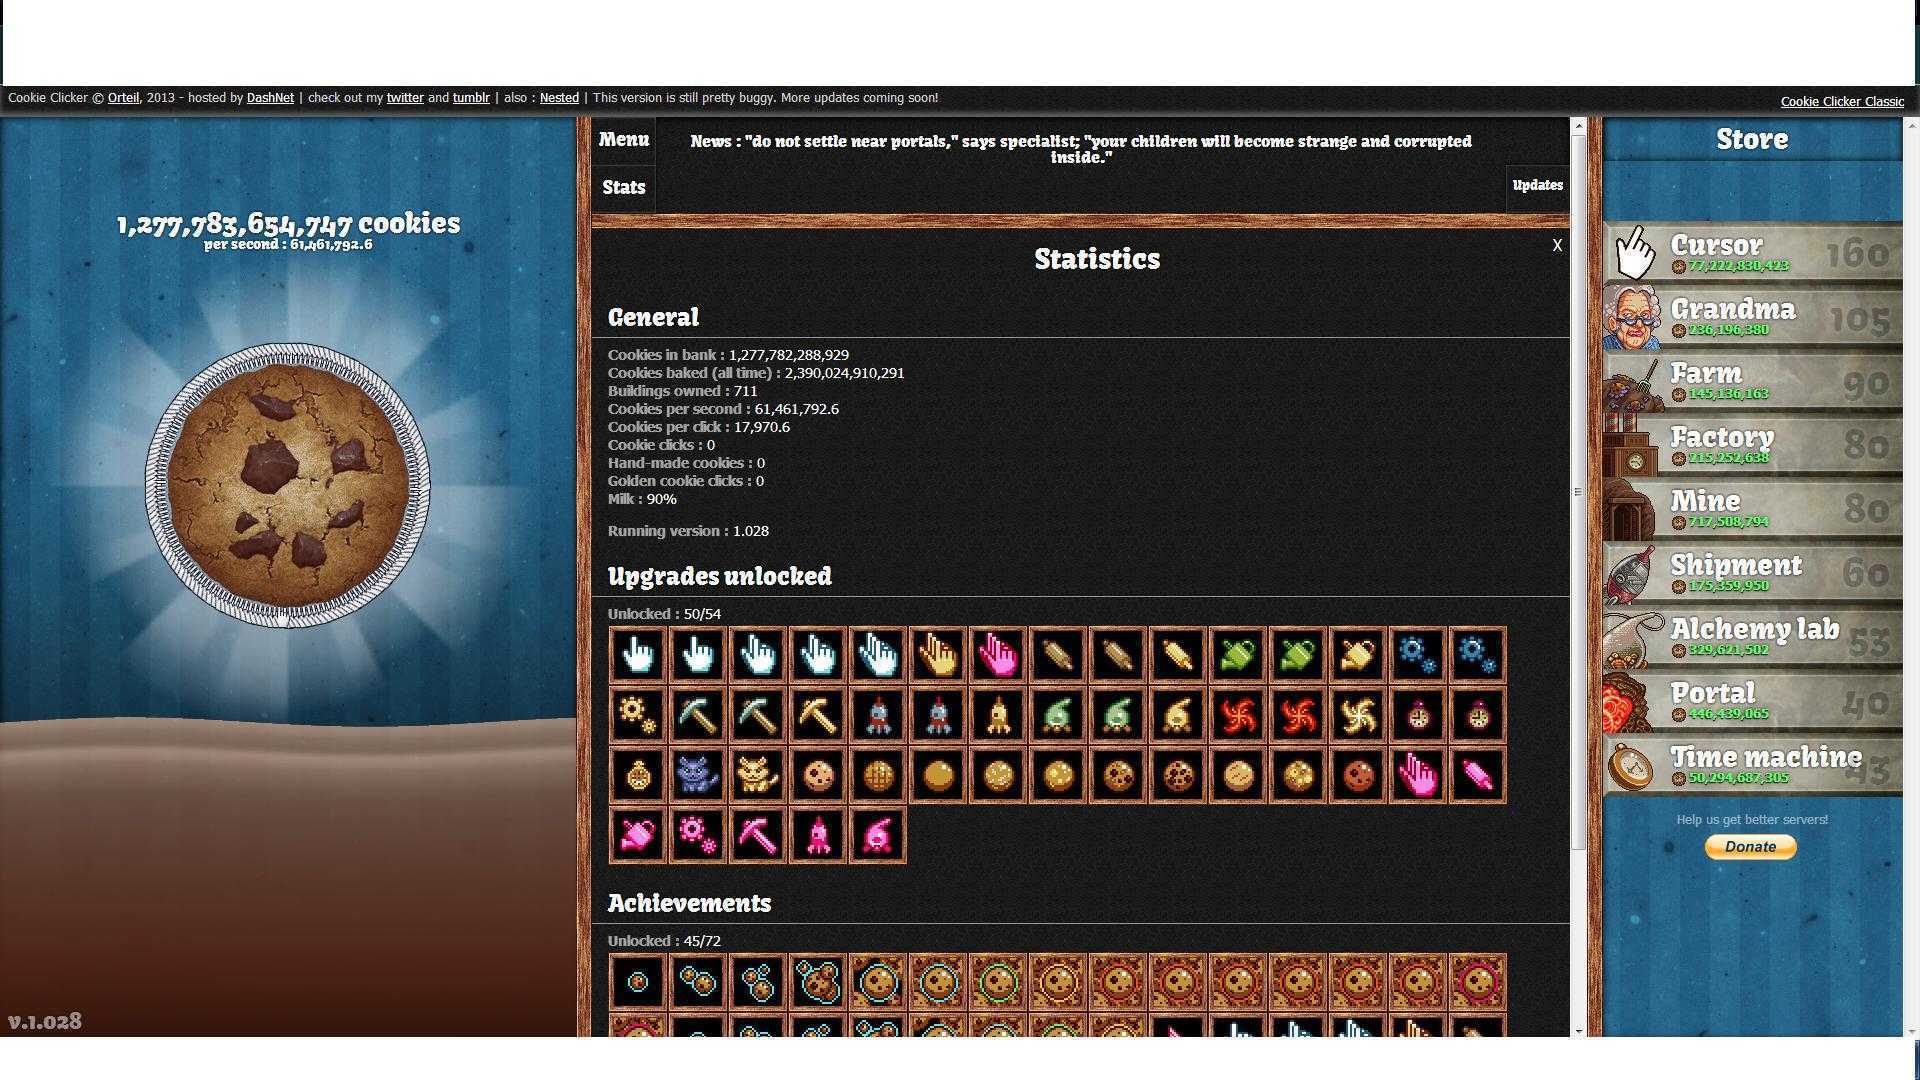Select the pink watering can upgrade icon

click(x=638, y=836)
